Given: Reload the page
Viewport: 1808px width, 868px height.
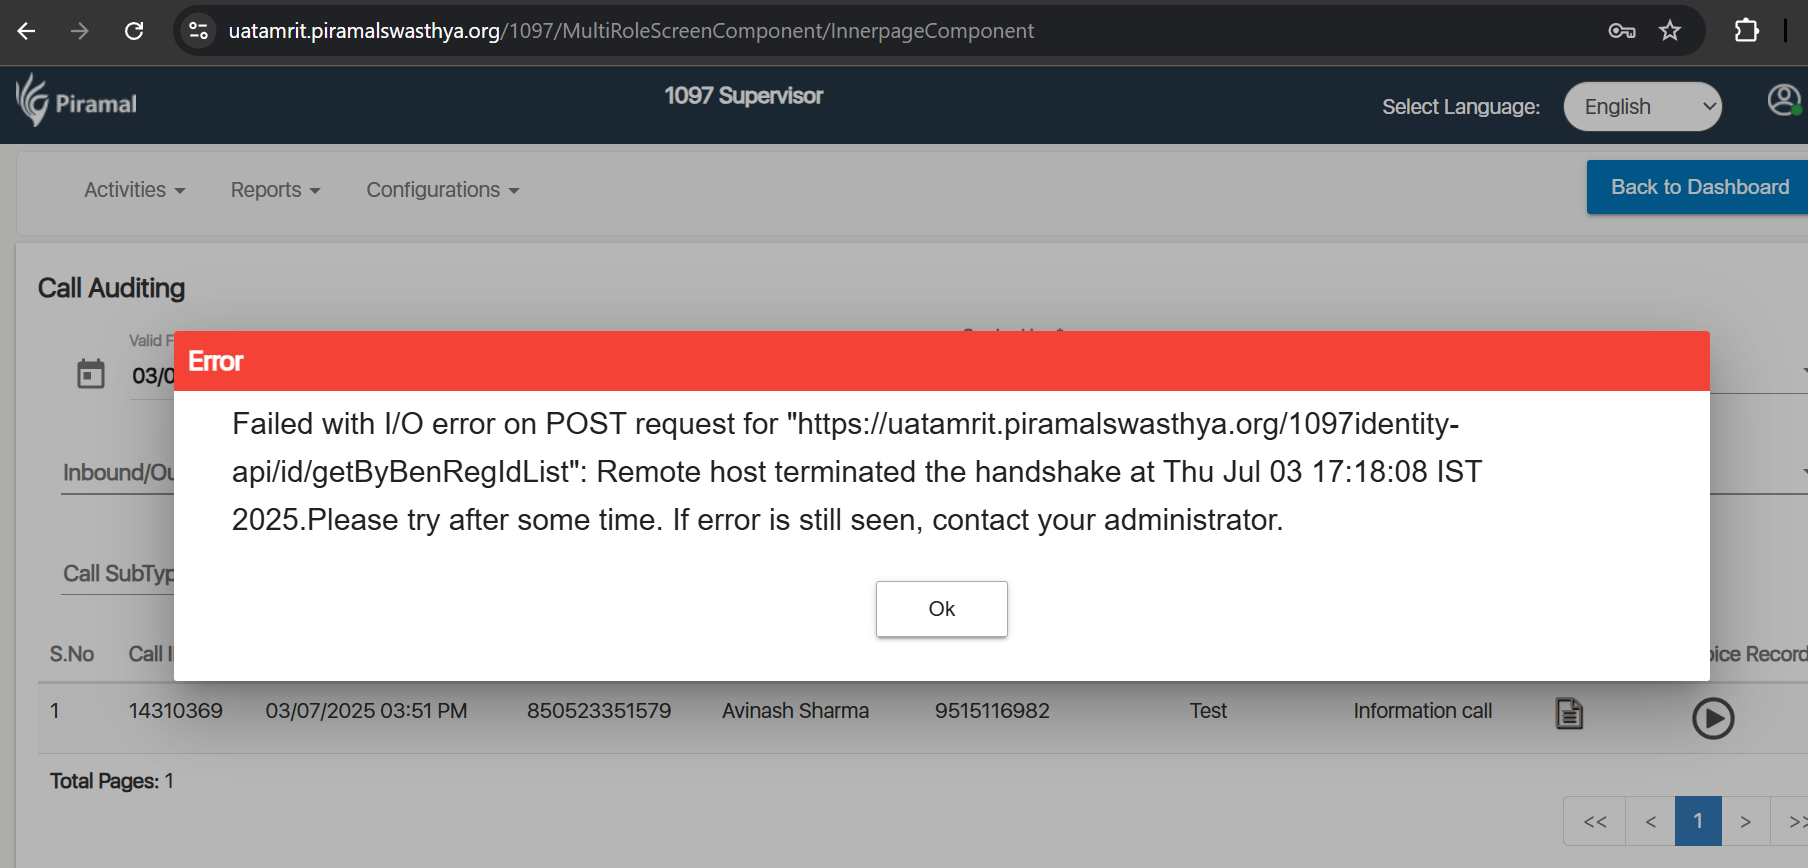Looking at the screenshot, I should click(x=134, y=31).
